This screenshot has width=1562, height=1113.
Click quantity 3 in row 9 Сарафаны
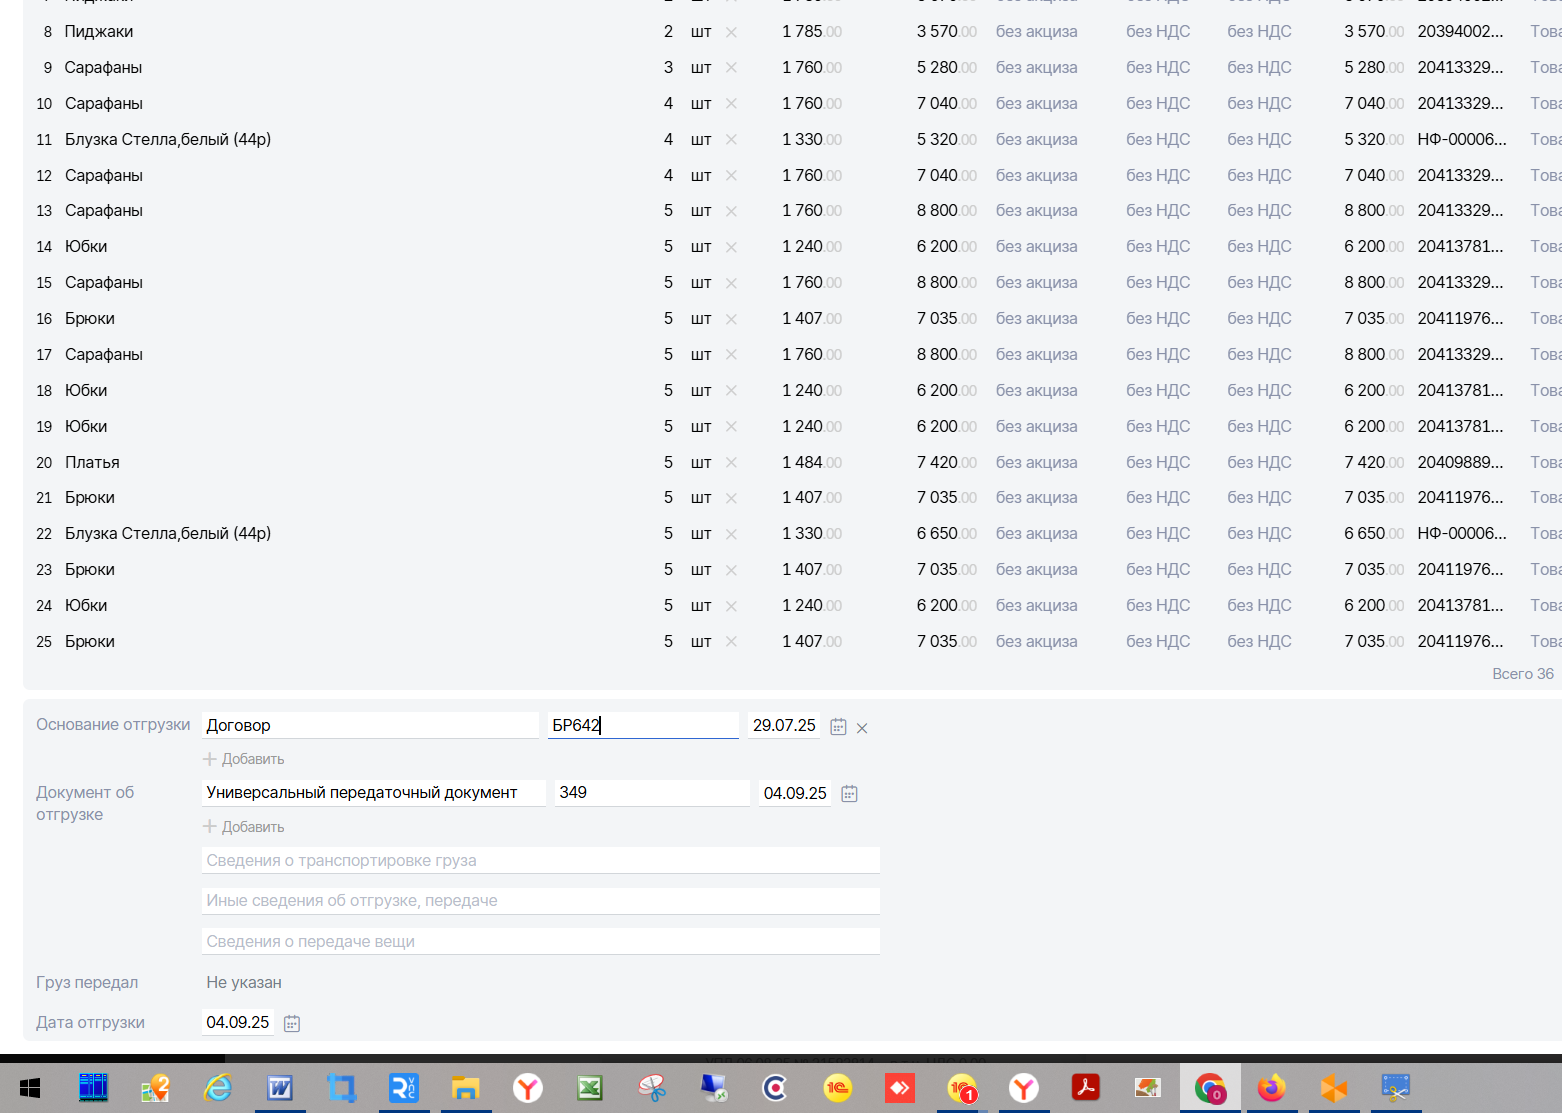pos(668,68)
